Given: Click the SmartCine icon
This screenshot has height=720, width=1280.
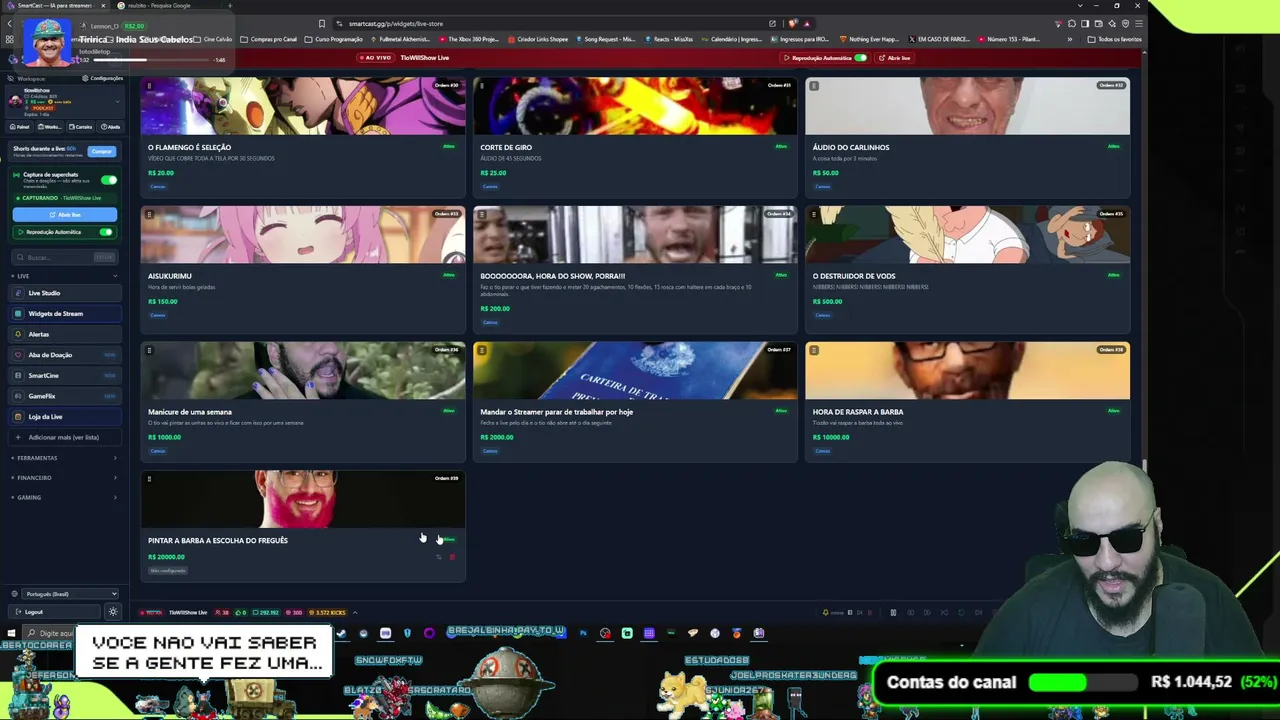Looking at the screenshot, I should pyautogui.click(x=18, y=376).
